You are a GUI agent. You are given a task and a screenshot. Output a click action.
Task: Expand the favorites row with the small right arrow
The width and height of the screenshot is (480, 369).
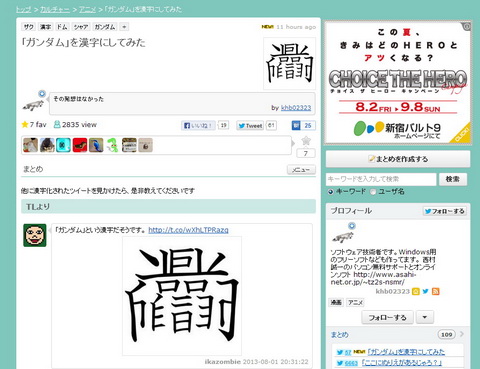coord(293,143)
